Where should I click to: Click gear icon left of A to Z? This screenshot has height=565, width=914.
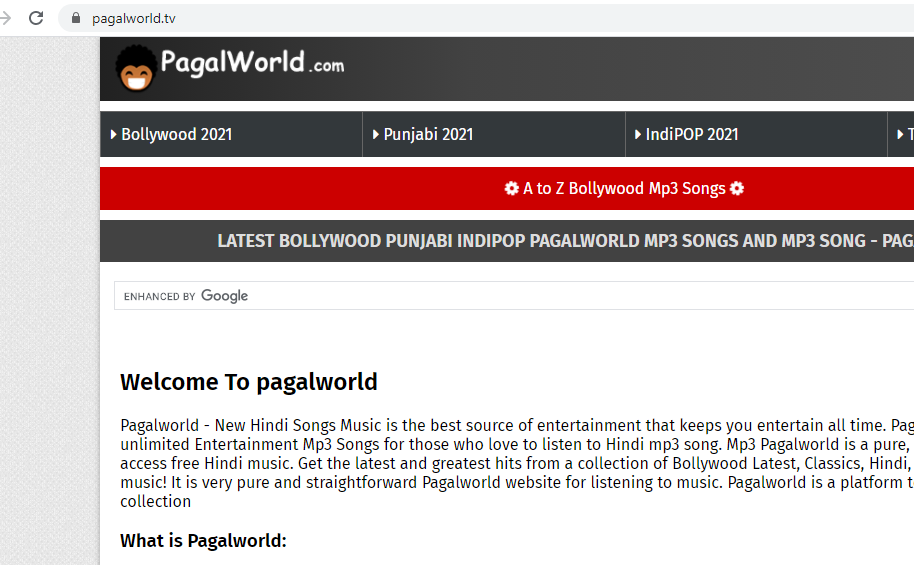(511, 188)
